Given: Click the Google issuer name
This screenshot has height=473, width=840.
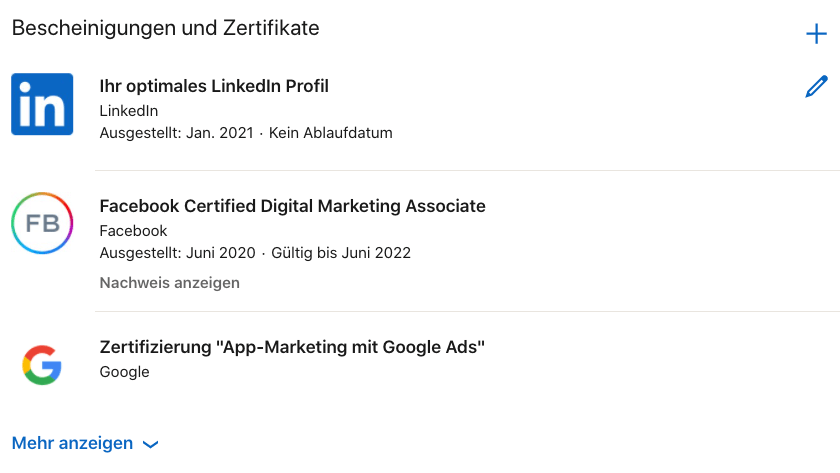Looking at the screenshot, I should tap(124, 372).
